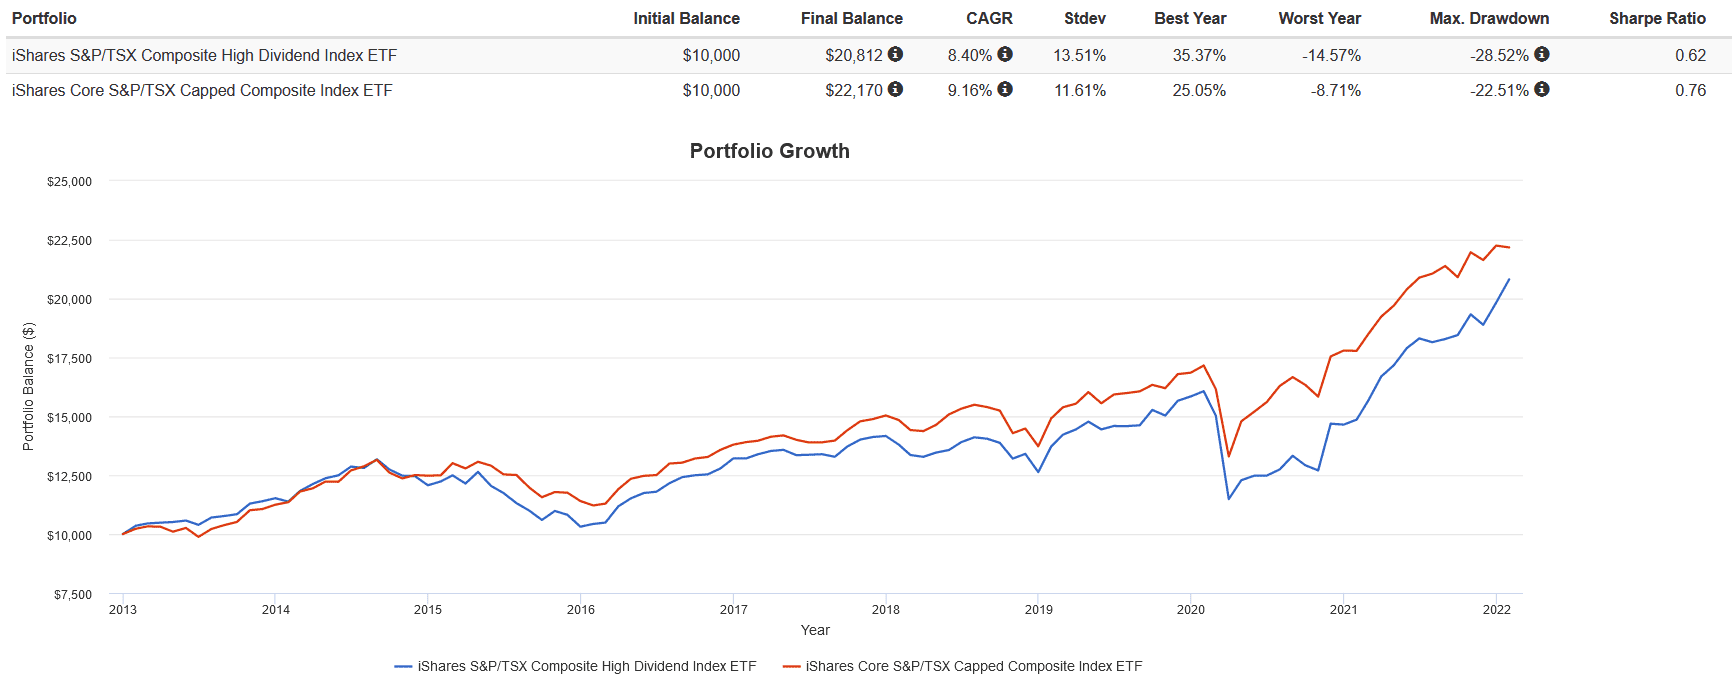Select the Sharpe Ratio column header
1732x688 pixels.
(x=1657, y=18)
